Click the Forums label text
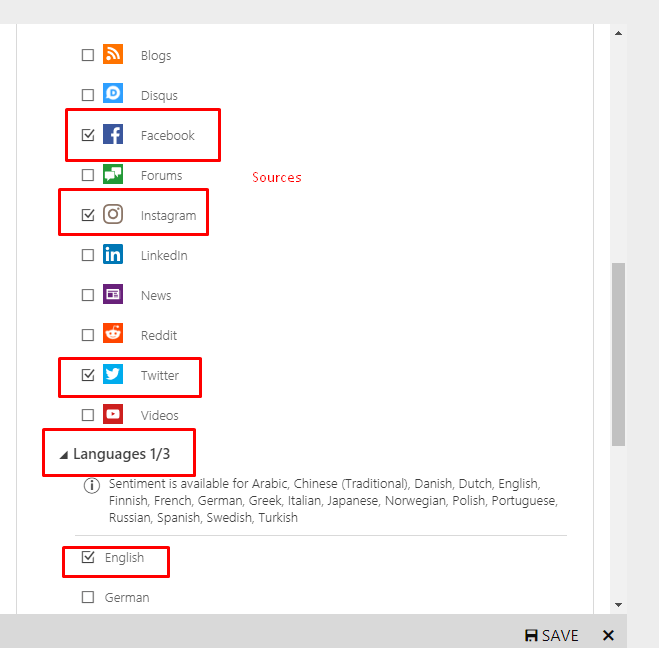 161,175
